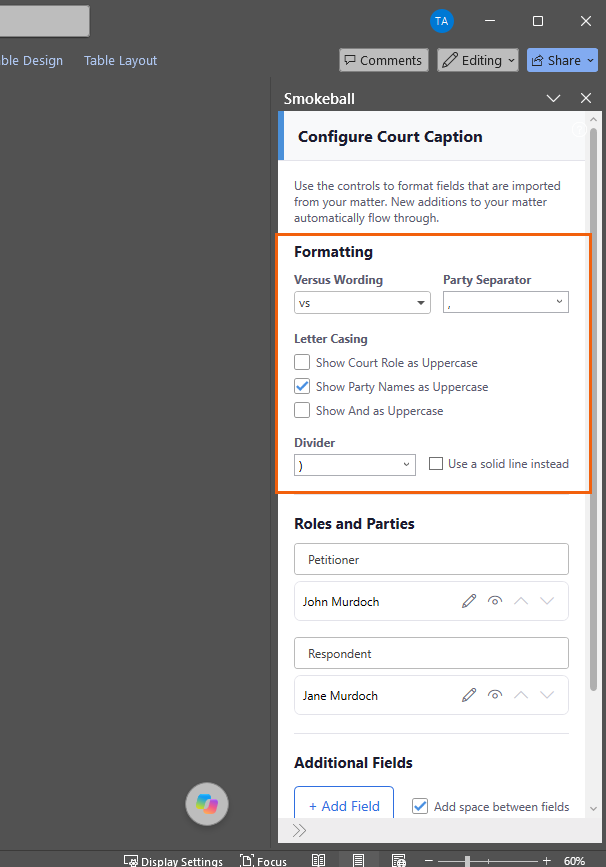Open the Editing mode menu
This screenshot has width=606, height=867.
point(478,60)
